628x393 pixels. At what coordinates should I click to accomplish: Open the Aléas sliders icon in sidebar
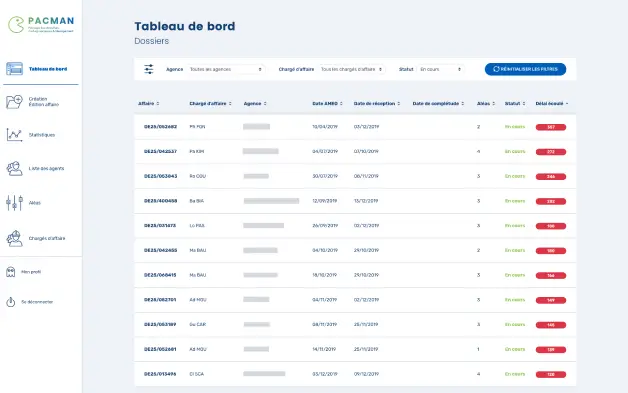(x=14, y=203)
